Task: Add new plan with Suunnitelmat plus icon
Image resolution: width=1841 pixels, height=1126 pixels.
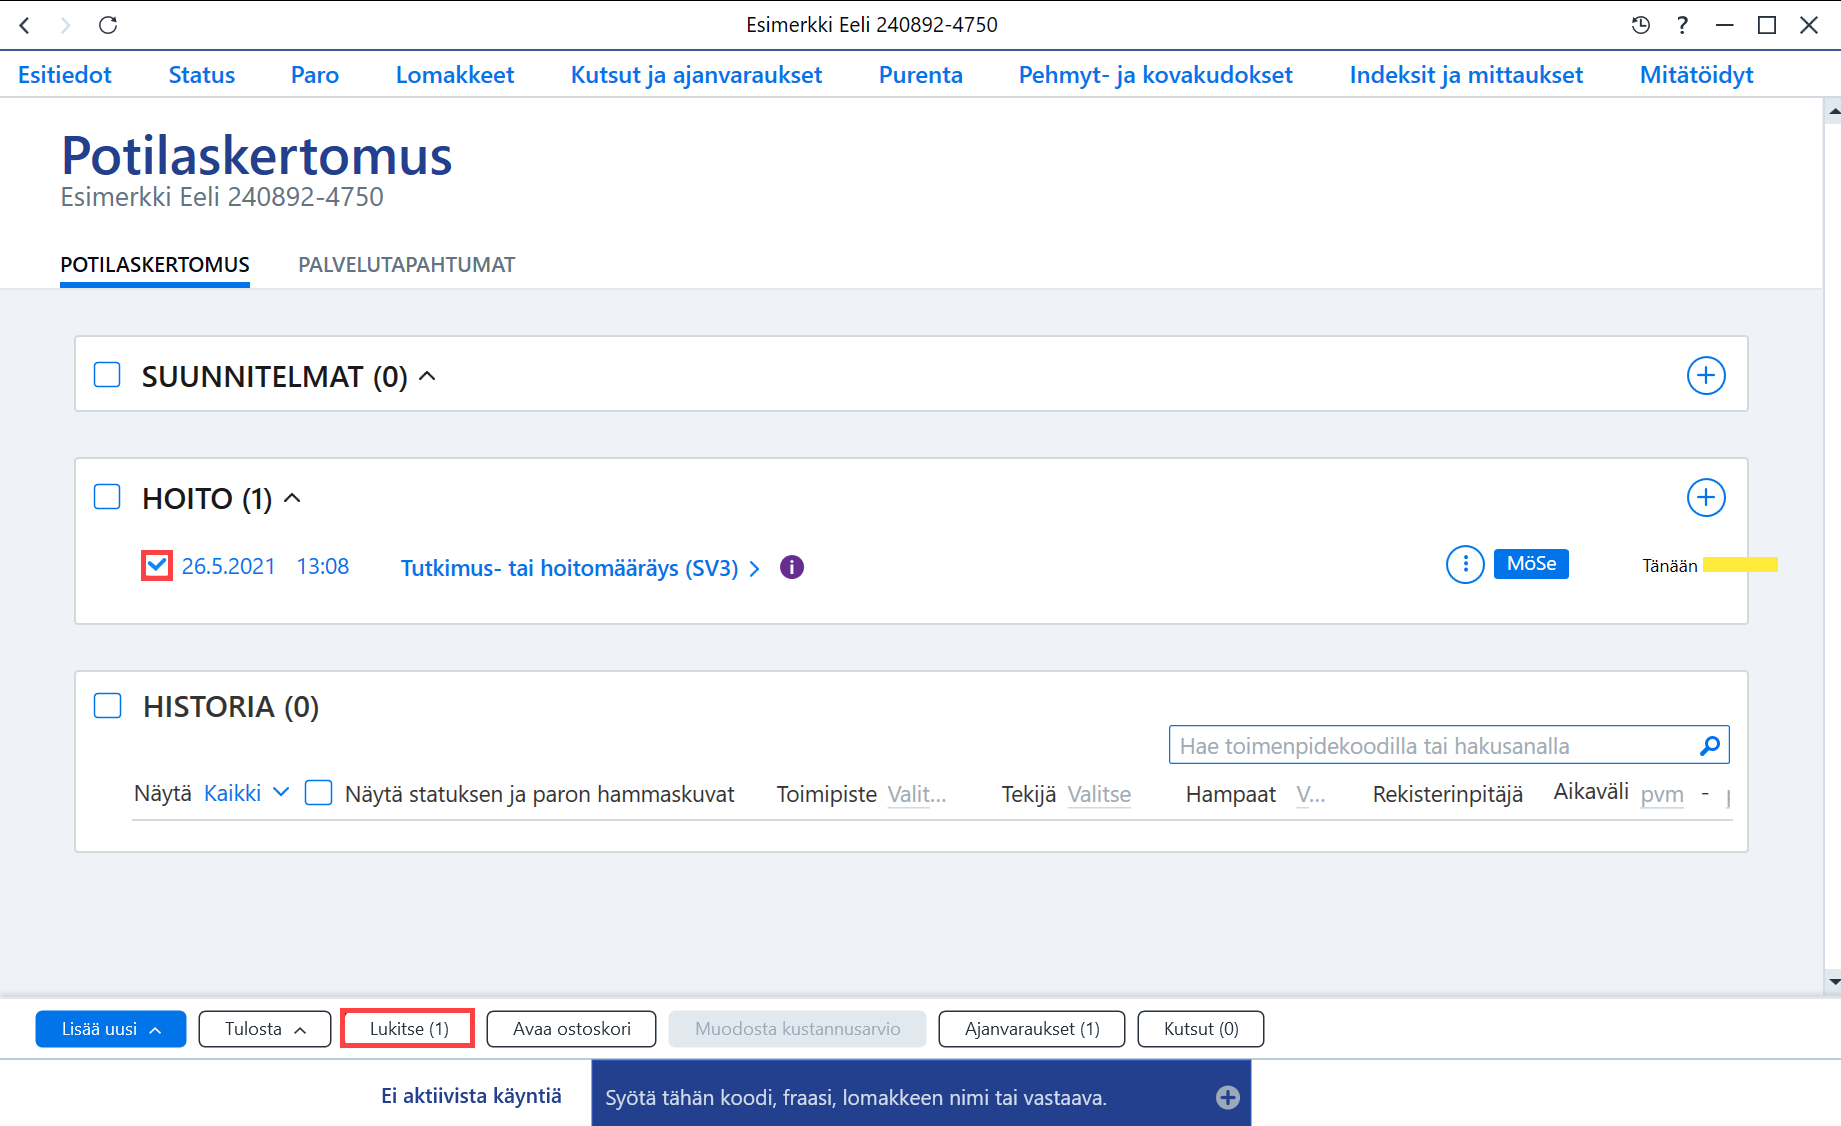Action: (1706, 376)
